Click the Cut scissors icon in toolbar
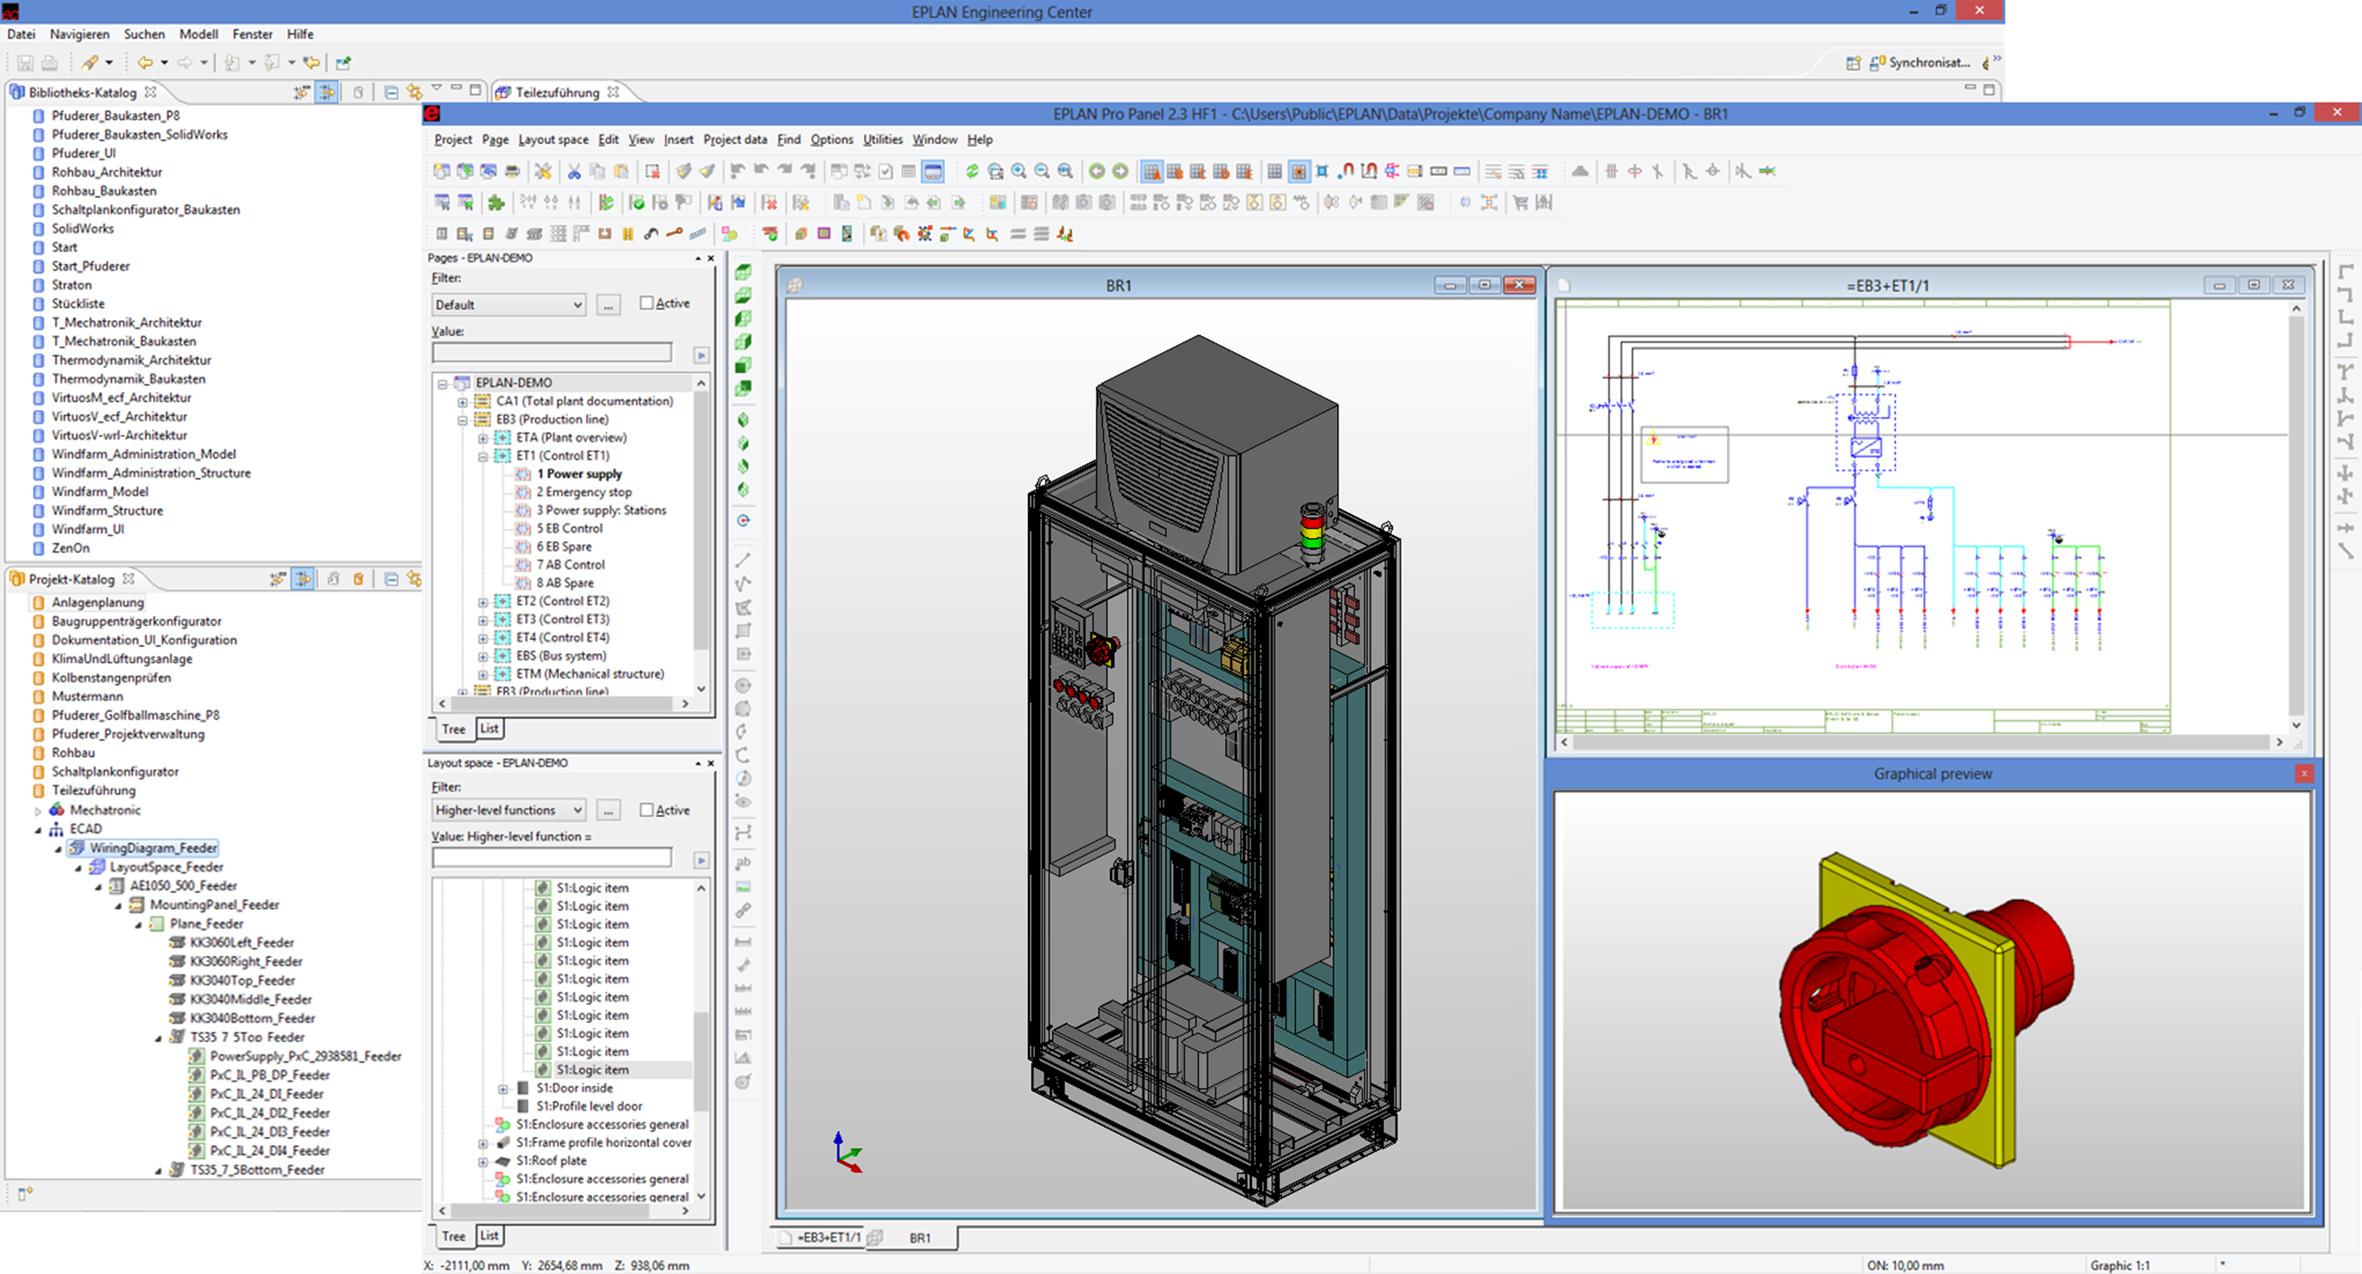Screen dimensions: 2362x1274 tap(574, 171)
